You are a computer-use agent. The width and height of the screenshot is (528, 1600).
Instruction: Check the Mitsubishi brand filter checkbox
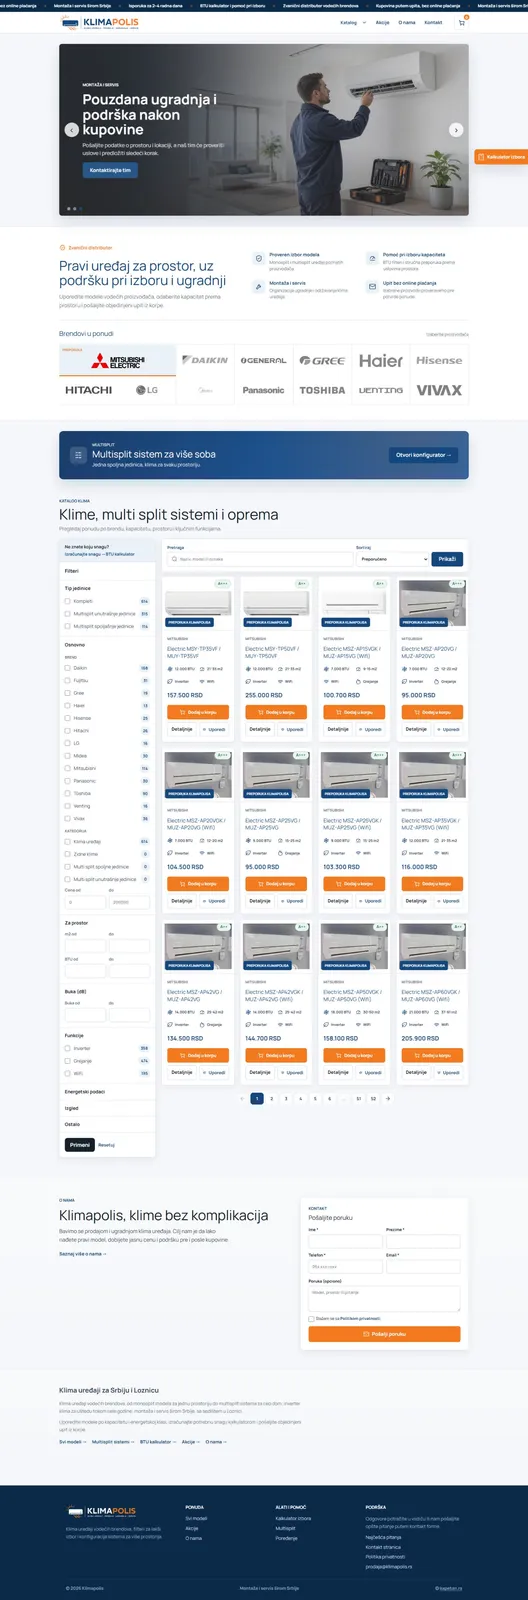pos(68,769)
